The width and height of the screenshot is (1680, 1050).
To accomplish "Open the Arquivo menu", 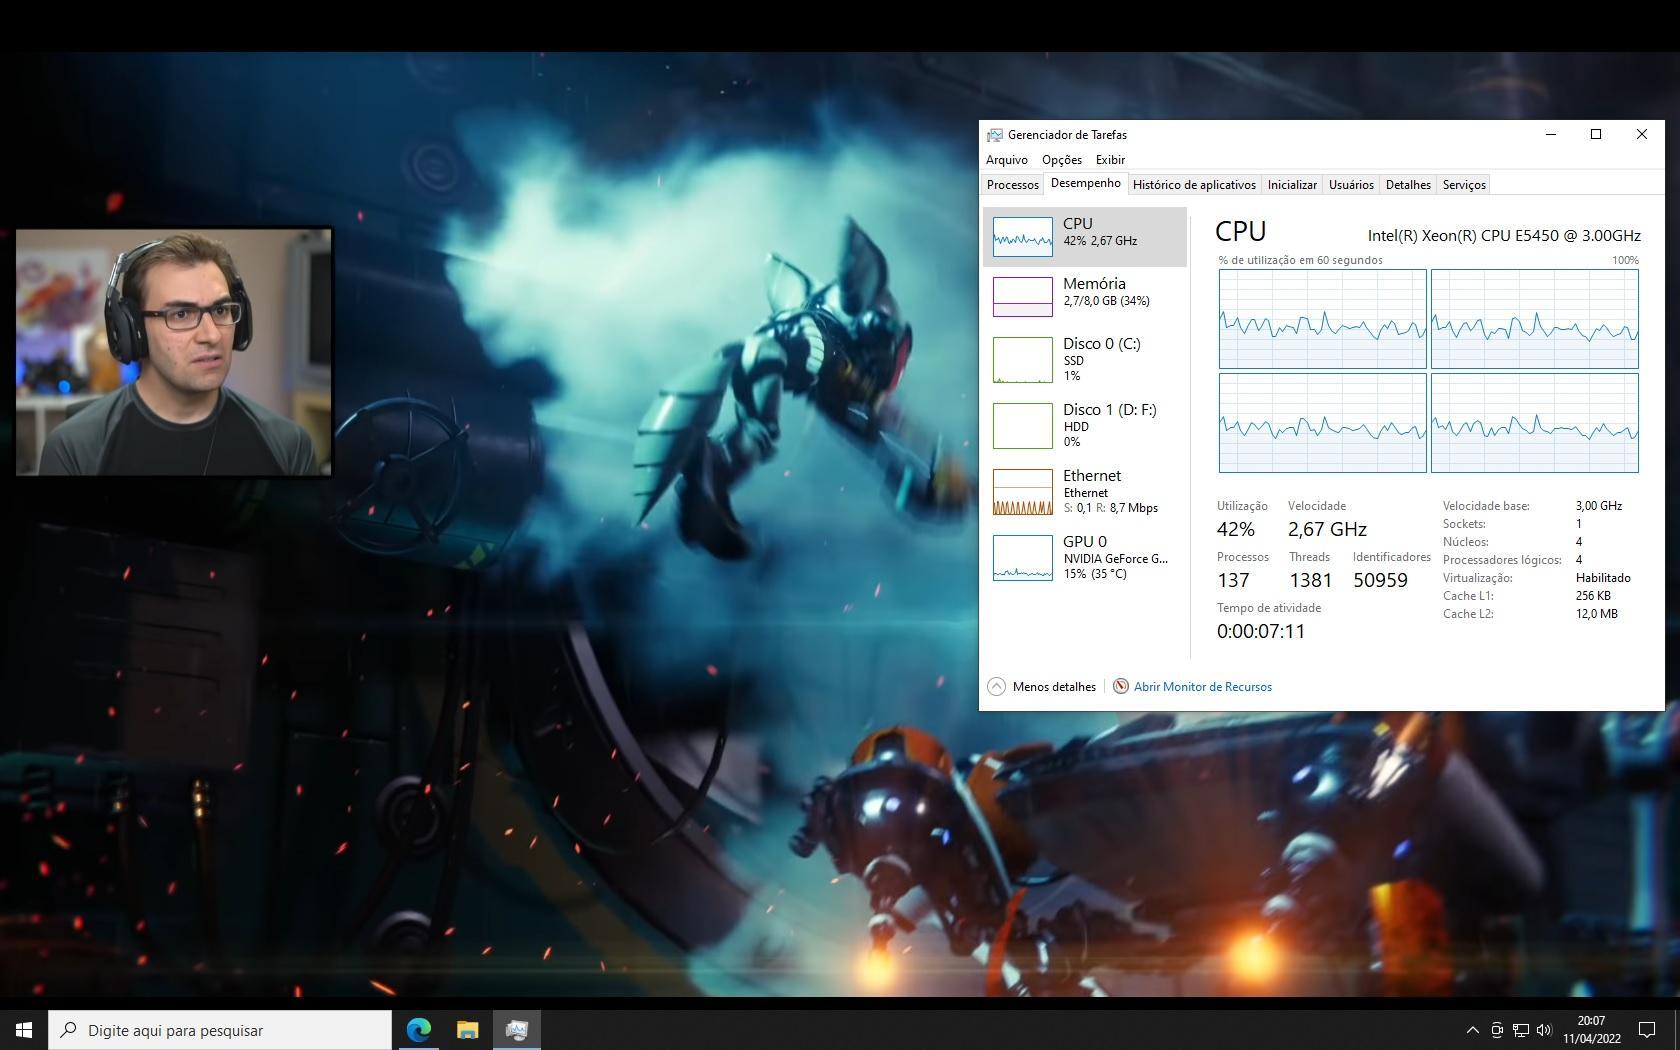I will 1006,160.
